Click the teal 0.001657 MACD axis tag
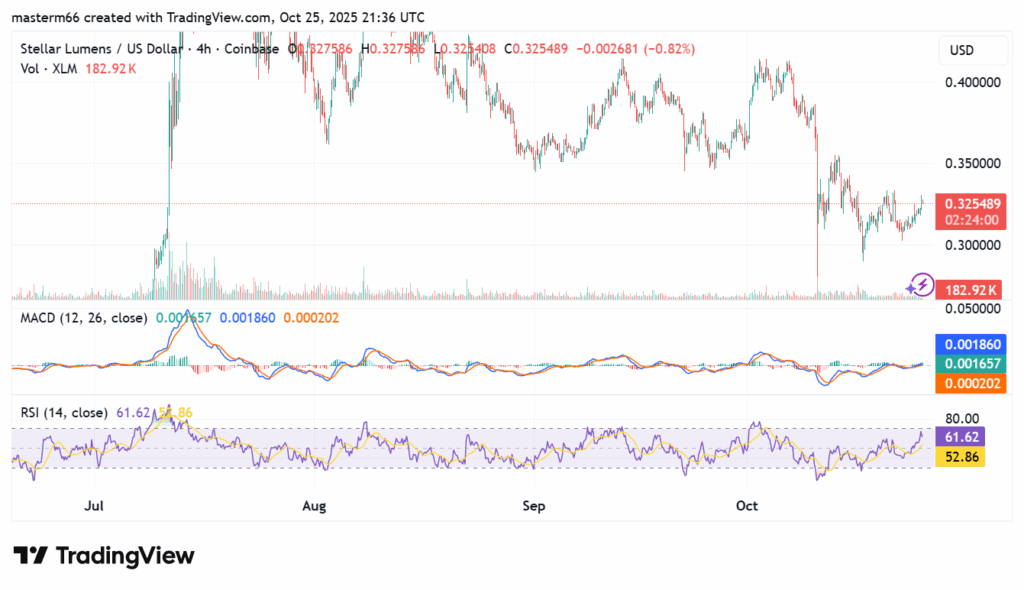 (967, 363)
